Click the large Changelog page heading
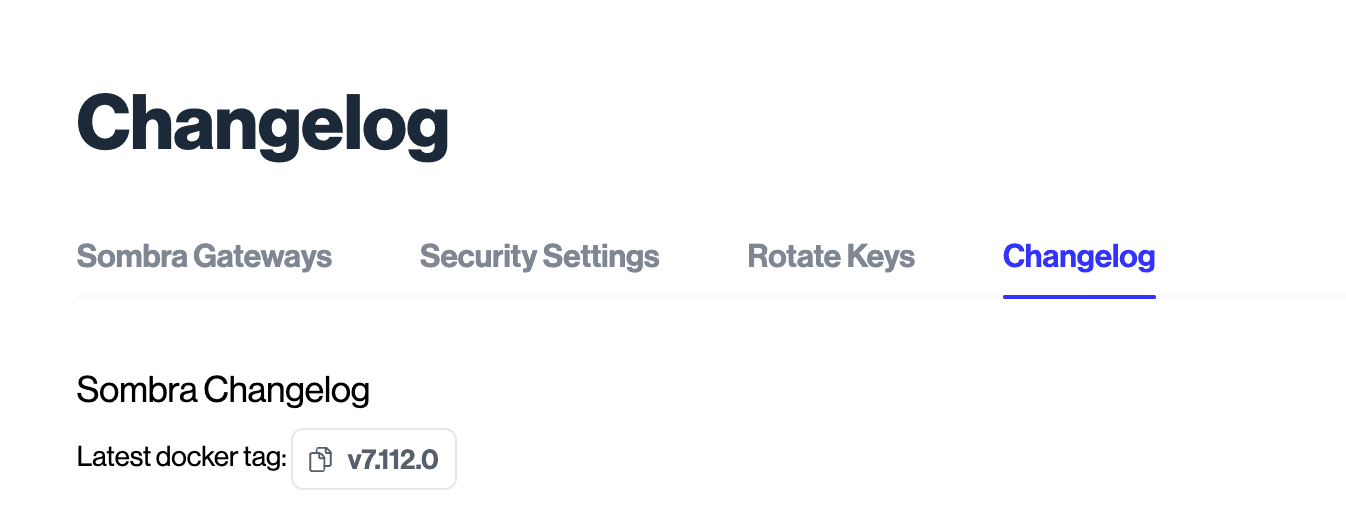The height and width of the screenshot is (520, 1346). click(x=262, y=124)
